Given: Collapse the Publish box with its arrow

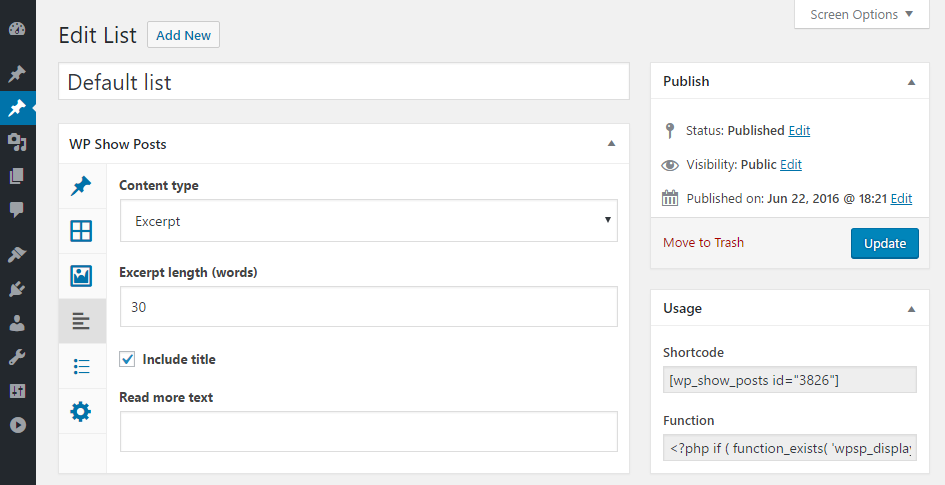Looking at the screenshot, I should [910, 82].
